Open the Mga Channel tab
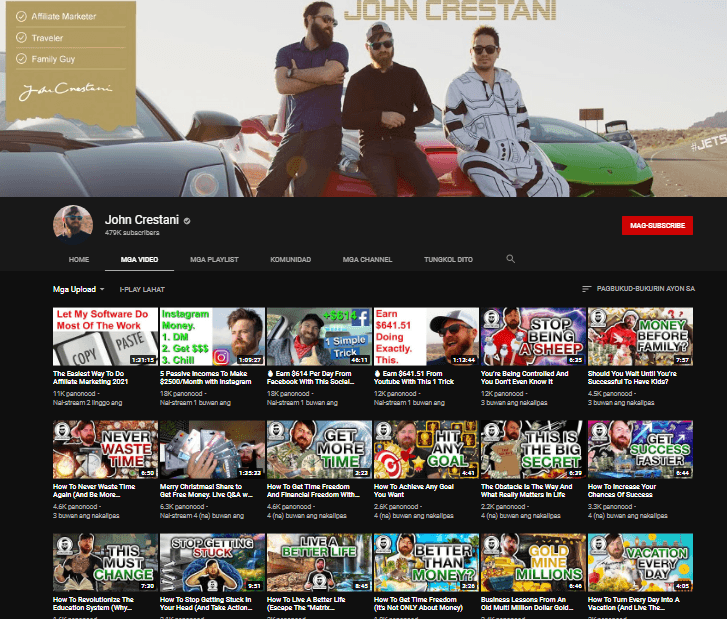 (x=367, y=260)
